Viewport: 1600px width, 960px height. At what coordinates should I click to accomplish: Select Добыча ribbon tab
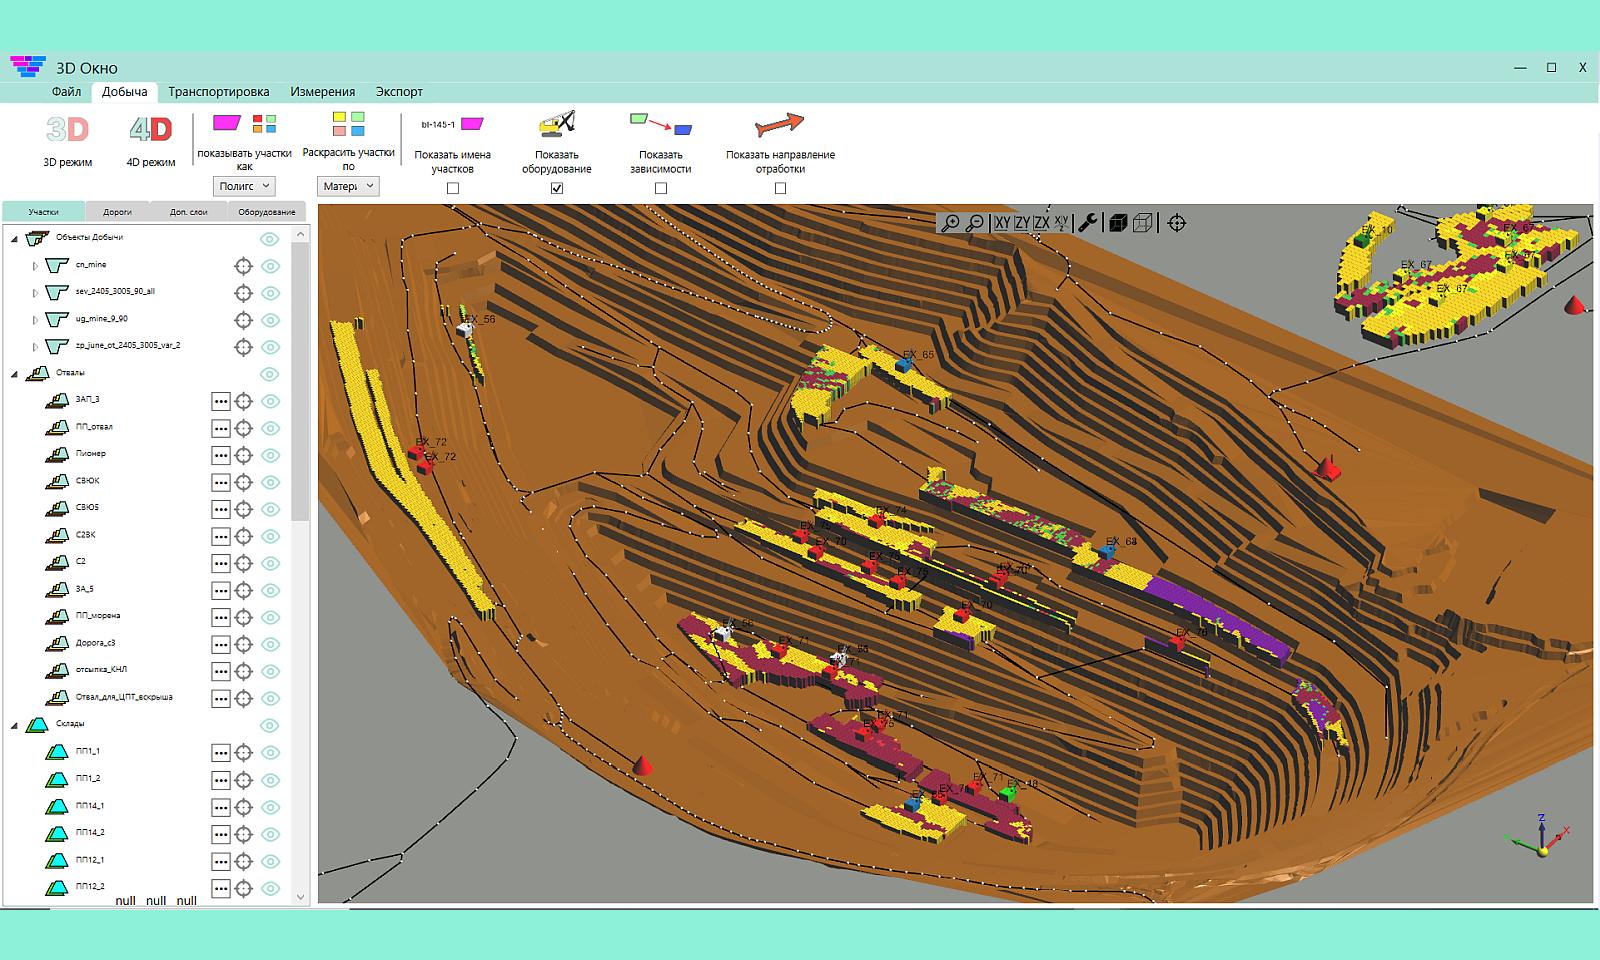tap(125, 91)
